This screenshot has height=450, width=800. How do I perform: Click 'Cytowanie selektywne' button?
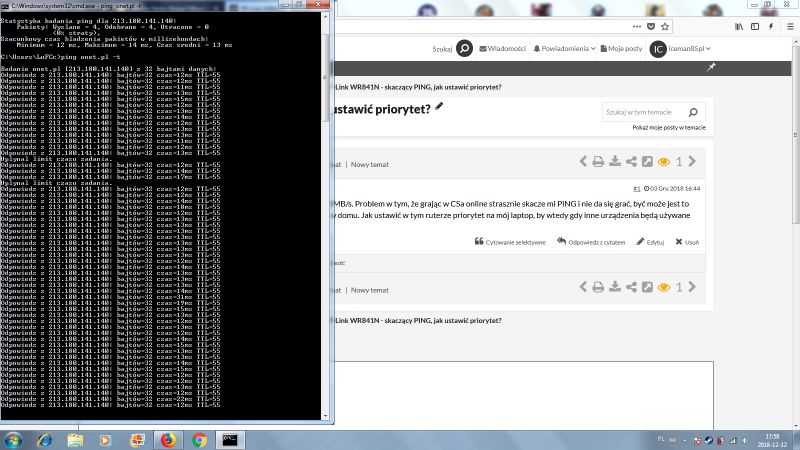pyautogui.click(x=510, y=242)
